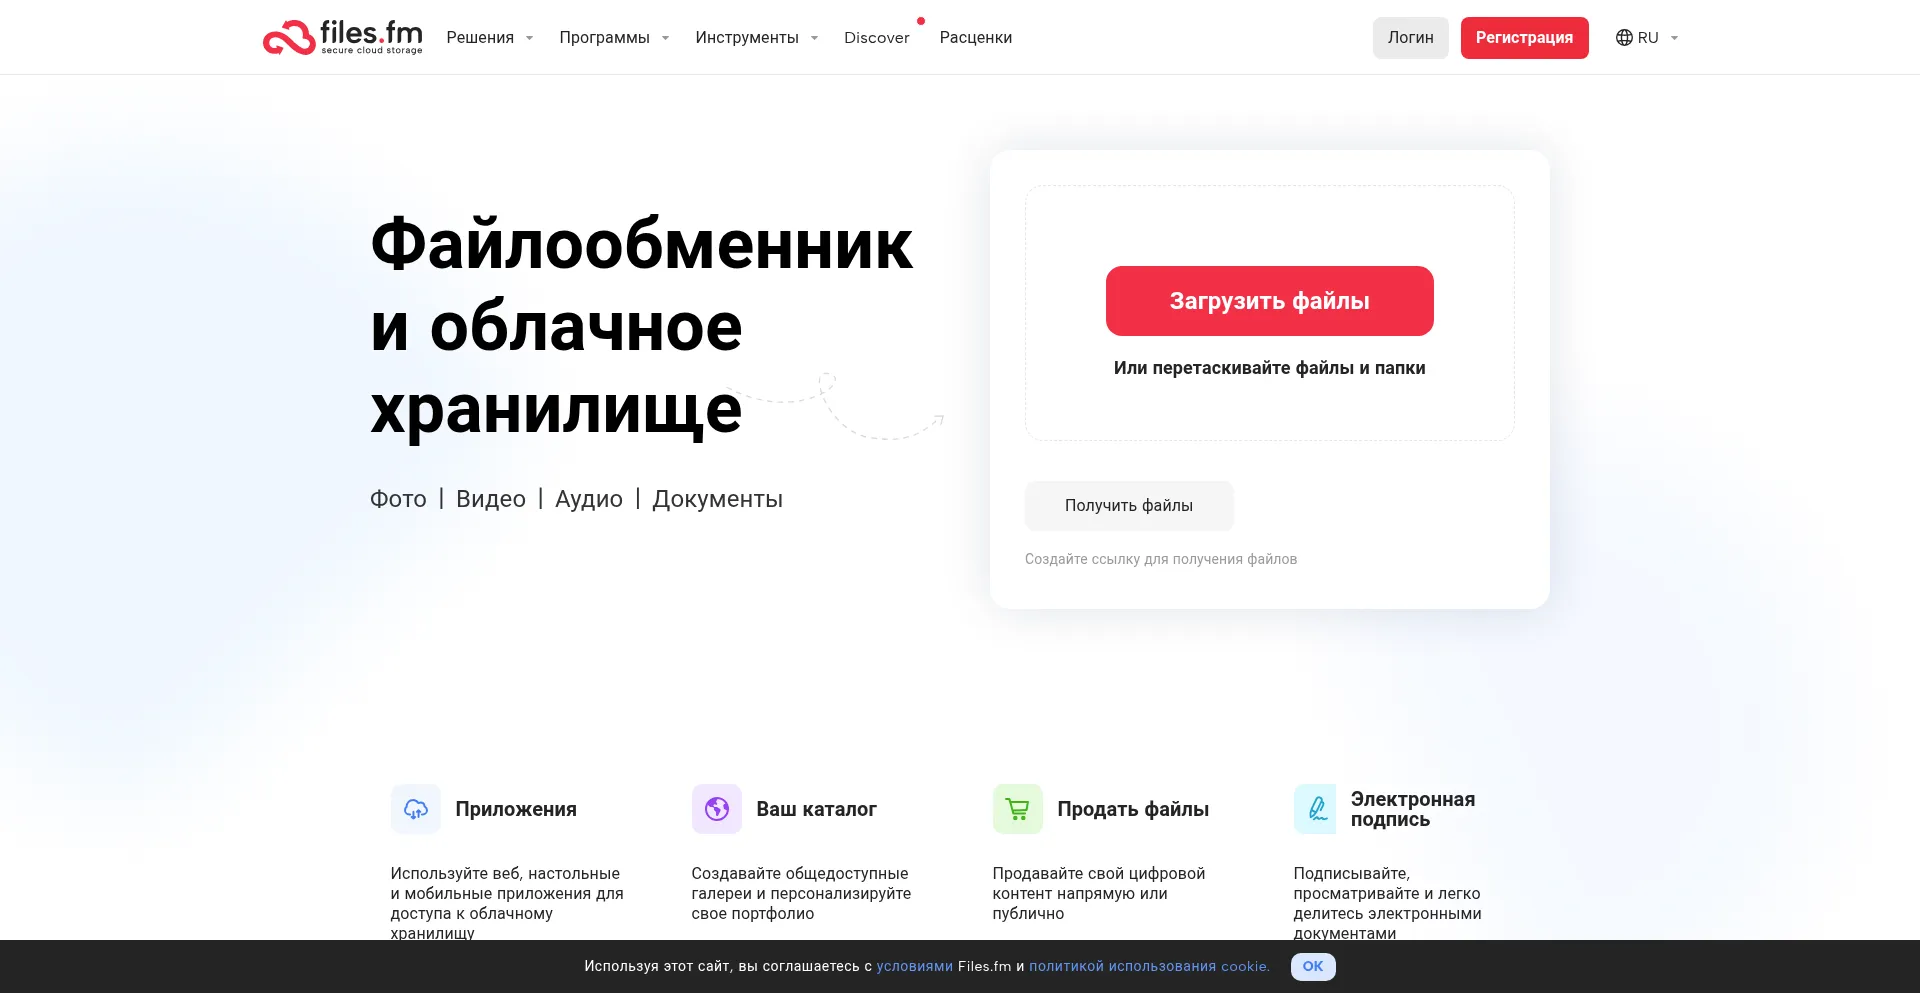The image size is (1920, 993).
Task: Click the Регистрация button
Action: click(x=1524, y=38)
